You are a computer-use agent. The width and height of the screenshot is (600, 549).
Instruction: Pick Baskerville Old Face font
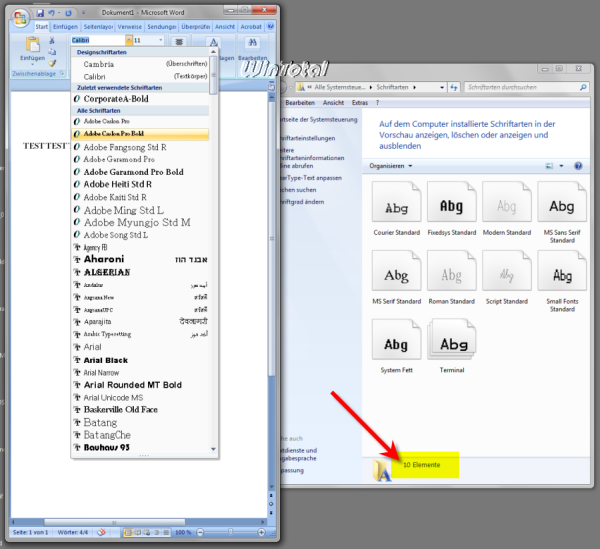tap(140, 410)
